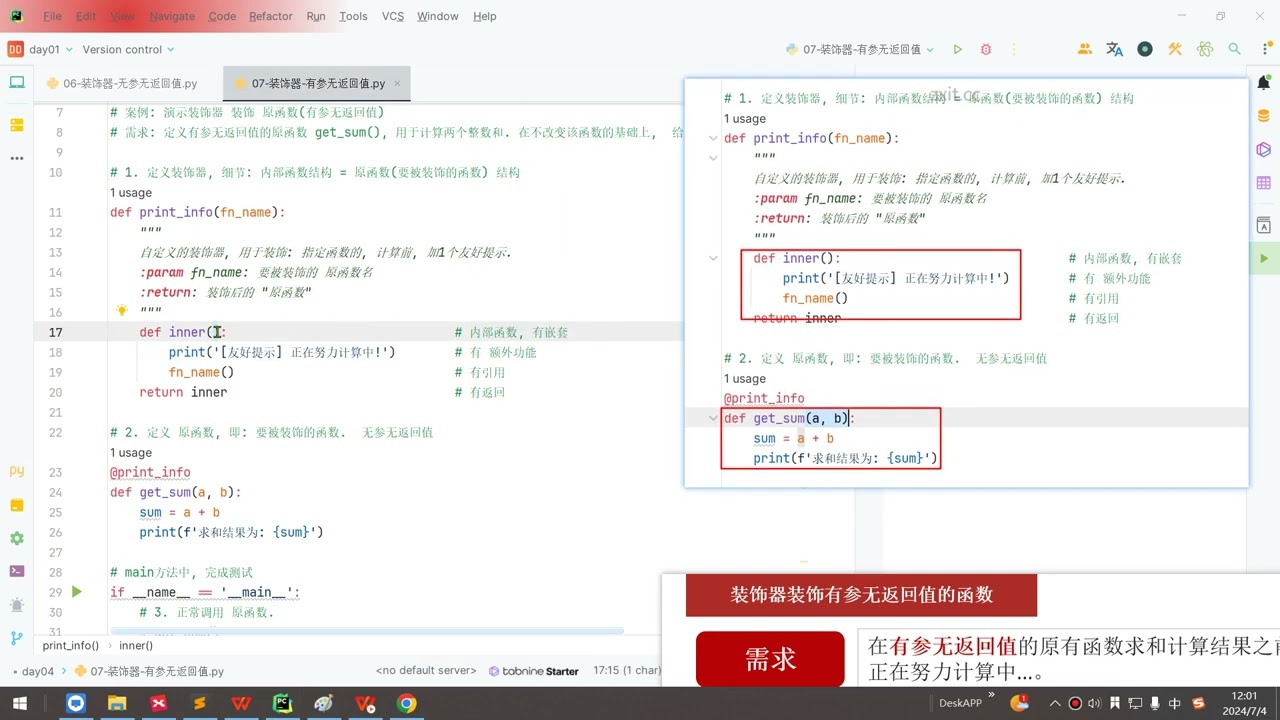Click the 17:15 caret position indicator

point(627,671)
